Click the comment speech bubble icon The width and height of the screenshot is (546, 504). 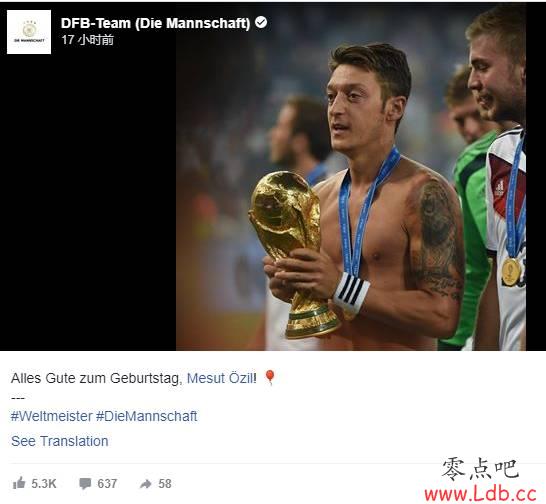point(85,483)
